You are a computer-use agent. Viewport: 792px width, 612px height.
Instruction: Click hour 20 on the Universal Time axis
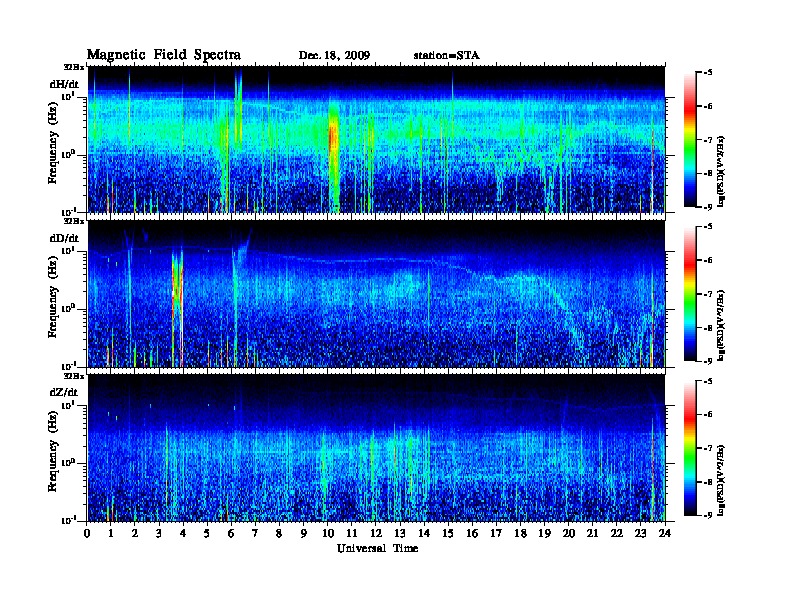click(569, 533)
